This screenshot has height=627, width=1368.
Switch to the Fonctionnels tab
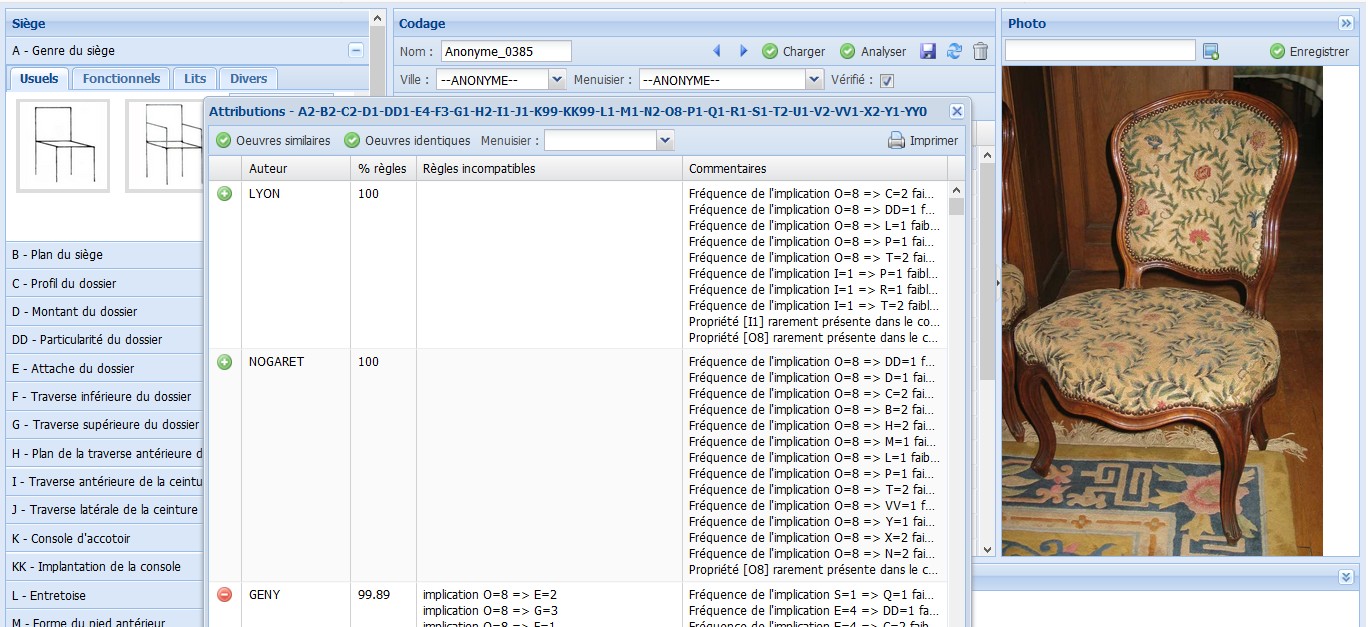pos(121,79)
